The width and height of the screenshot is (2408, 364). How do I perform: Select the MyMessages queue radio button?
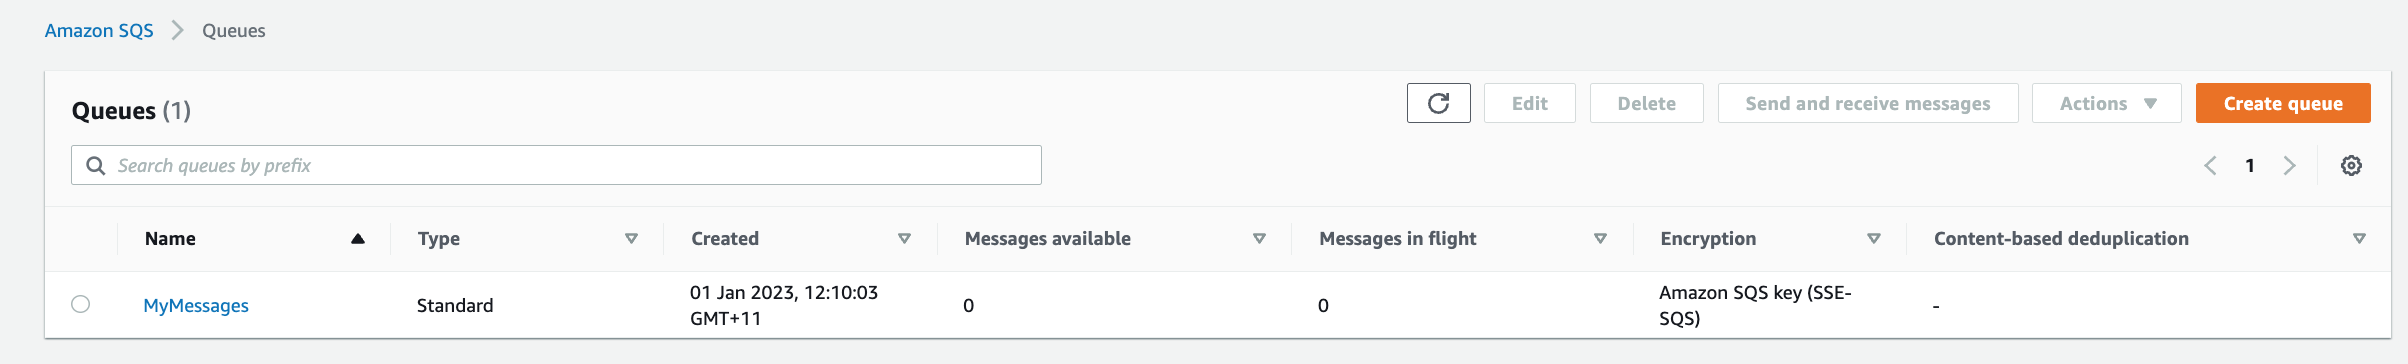click(x=81, y=304)
